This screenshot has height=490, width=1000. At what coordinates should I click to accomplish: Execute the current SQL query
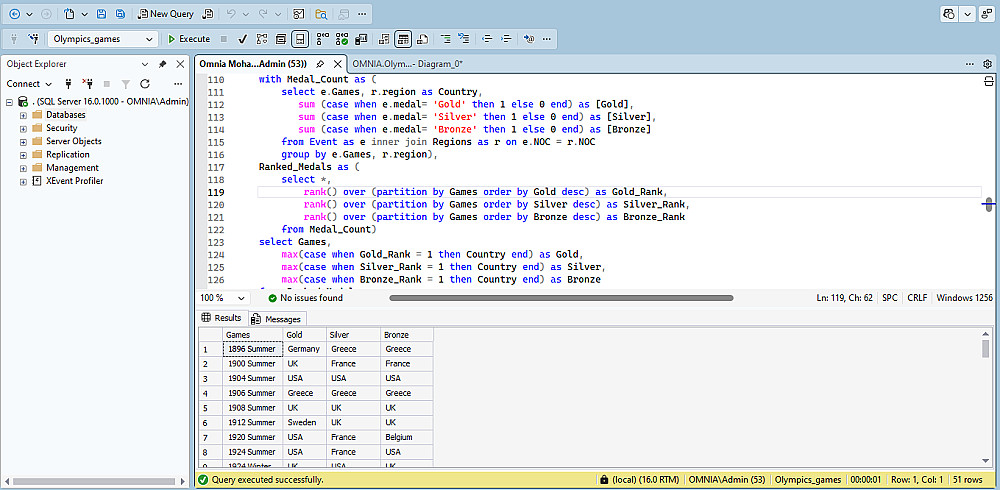click(188, 39)
